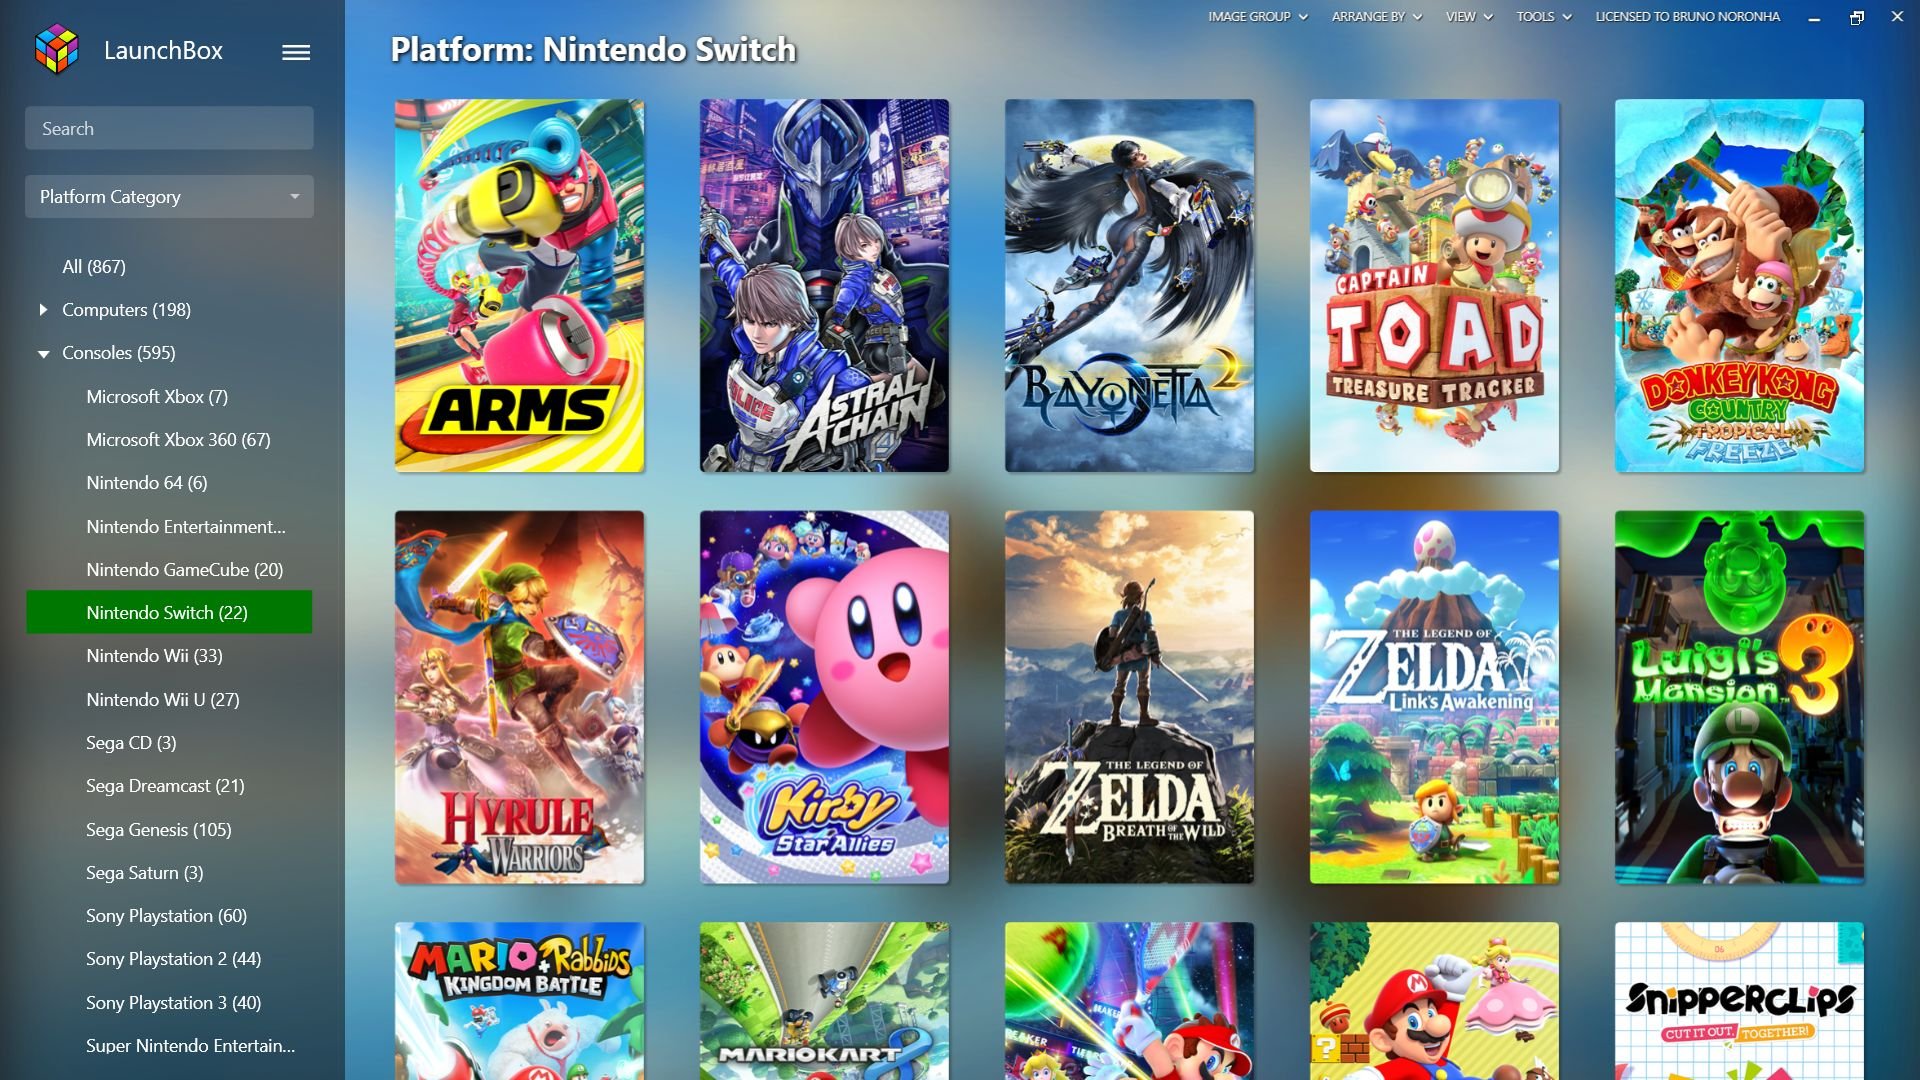1920x1080 pixels.
Task: Select Astral Chain box art
Action: [x=824, y=285]
